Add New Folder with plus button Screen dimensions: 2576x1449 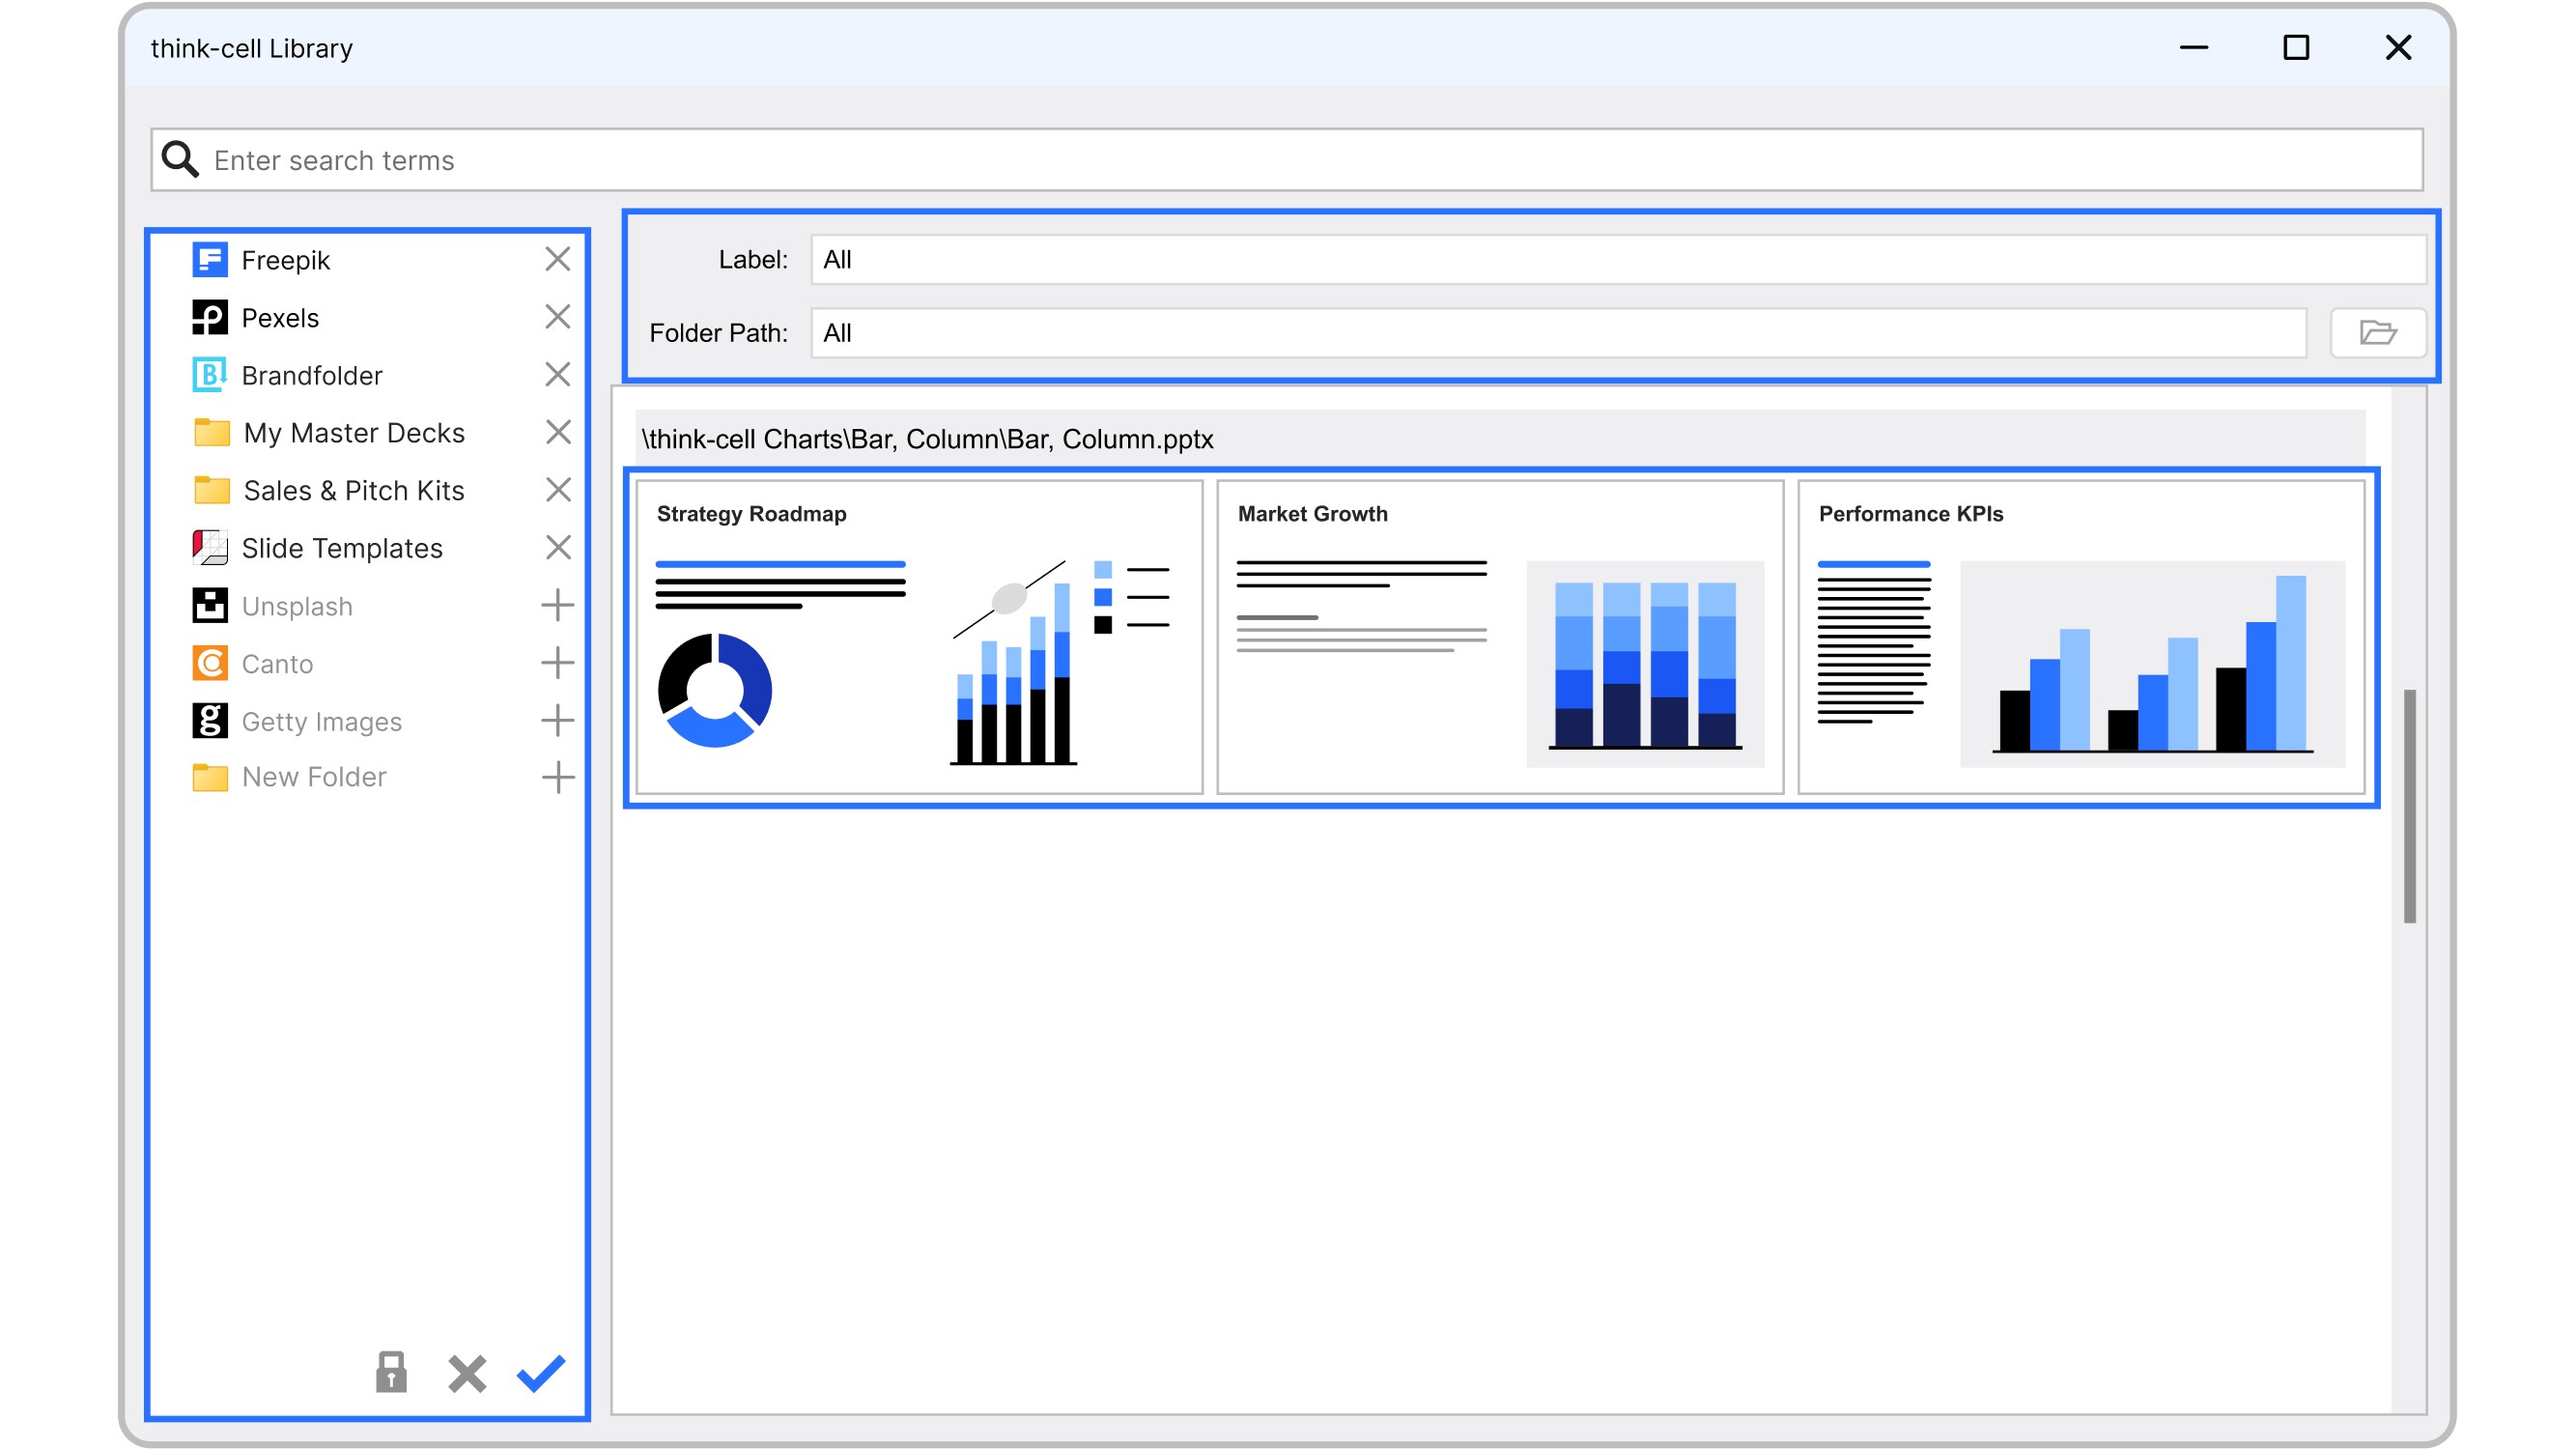pyautogui.click(x=558, y=777)
